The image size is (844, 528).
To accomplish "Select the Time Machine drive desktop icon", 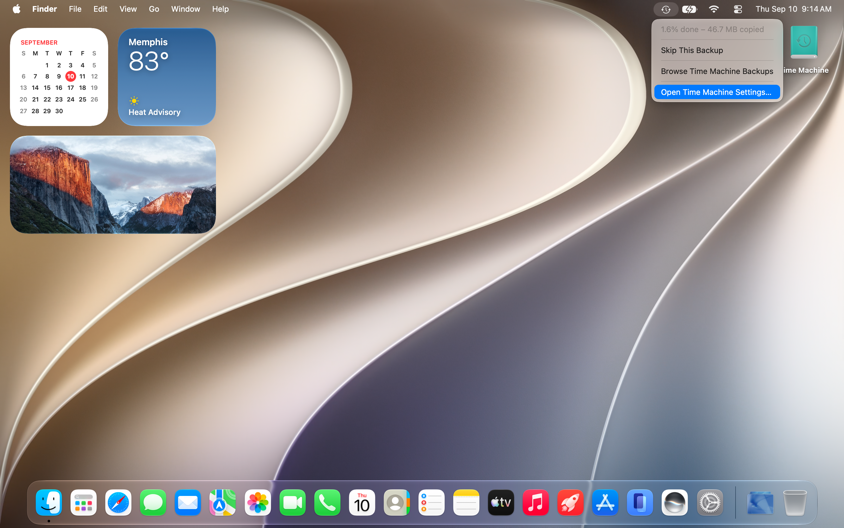I will (x=804, y=42).
